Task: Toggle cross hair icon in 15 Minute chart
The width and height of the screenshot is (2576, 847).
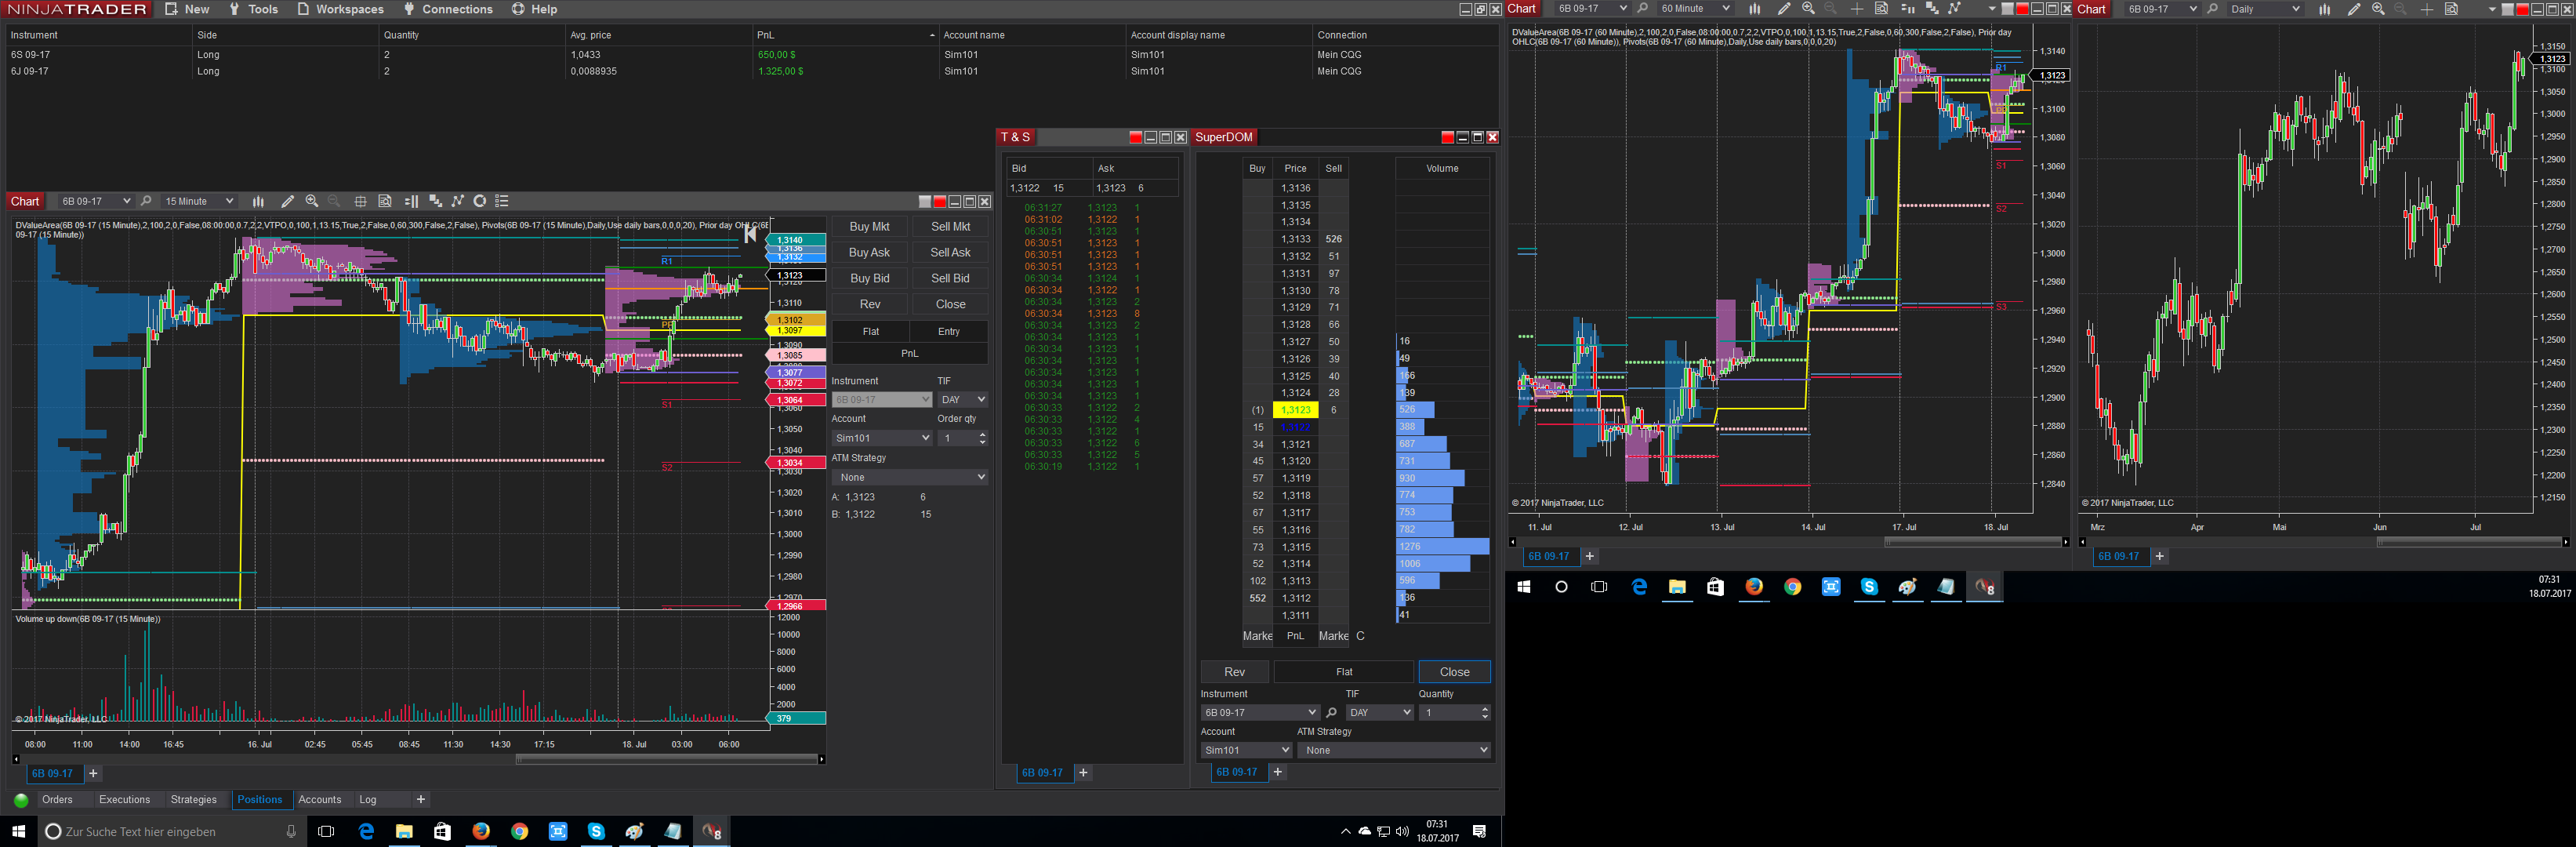Action: 360,201
